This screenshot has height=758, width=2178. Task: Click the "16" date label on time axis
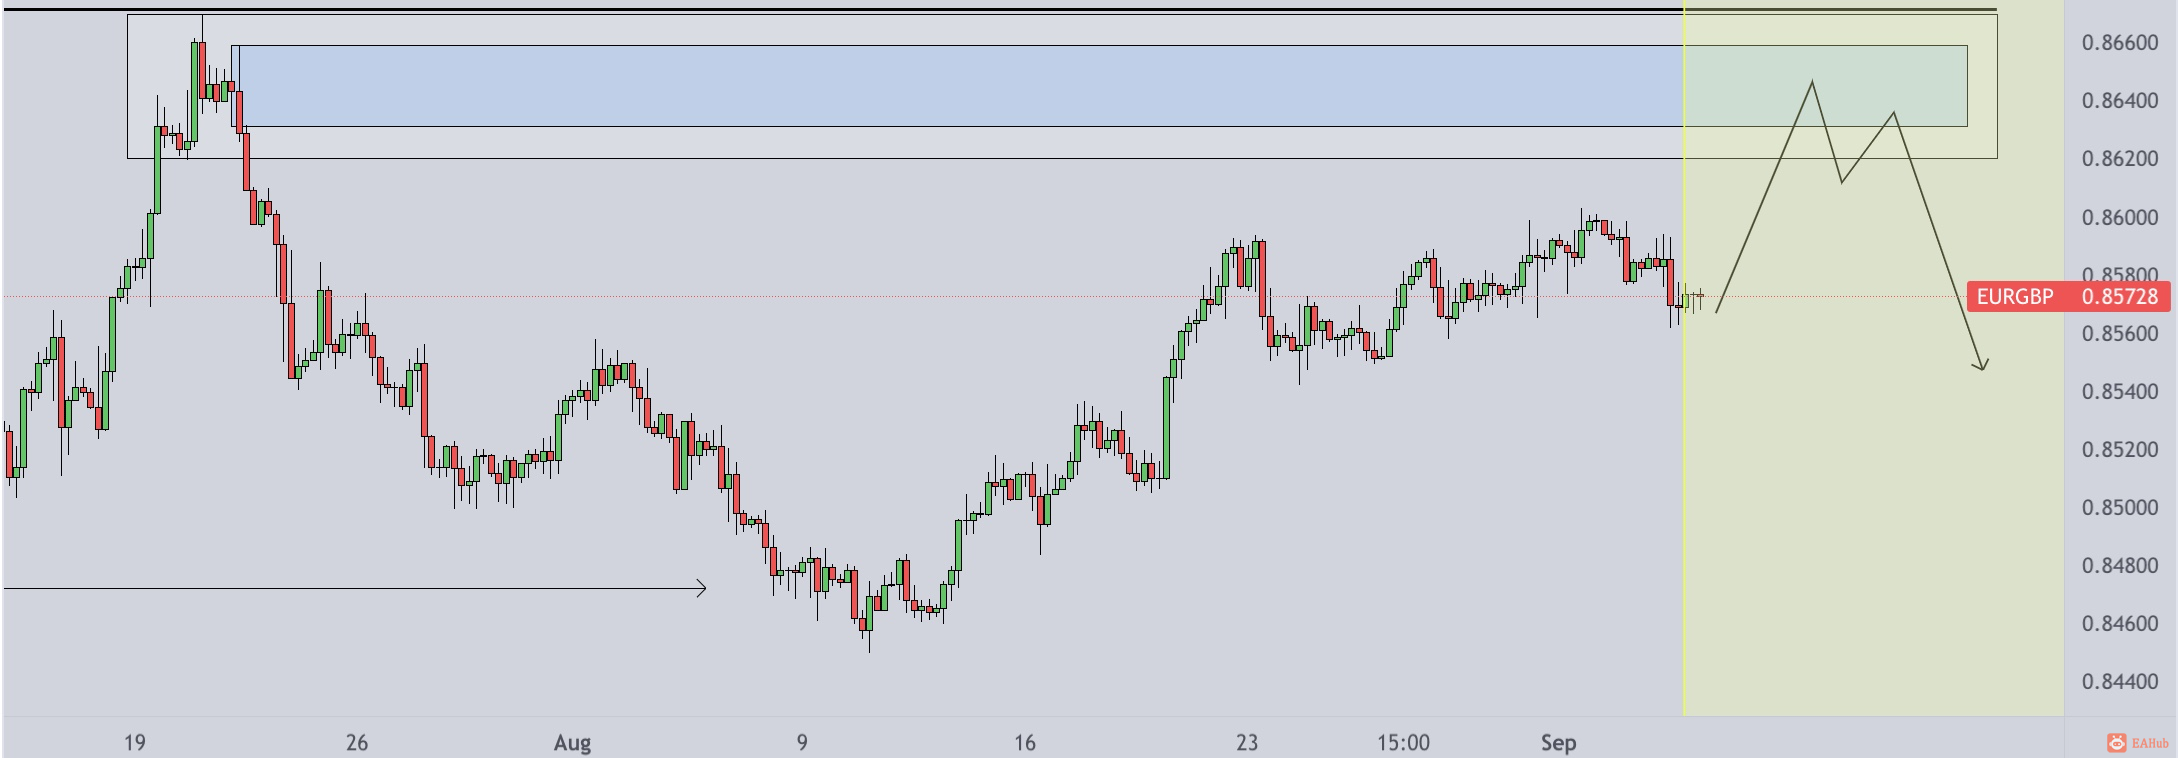(x=1024, y=743)
